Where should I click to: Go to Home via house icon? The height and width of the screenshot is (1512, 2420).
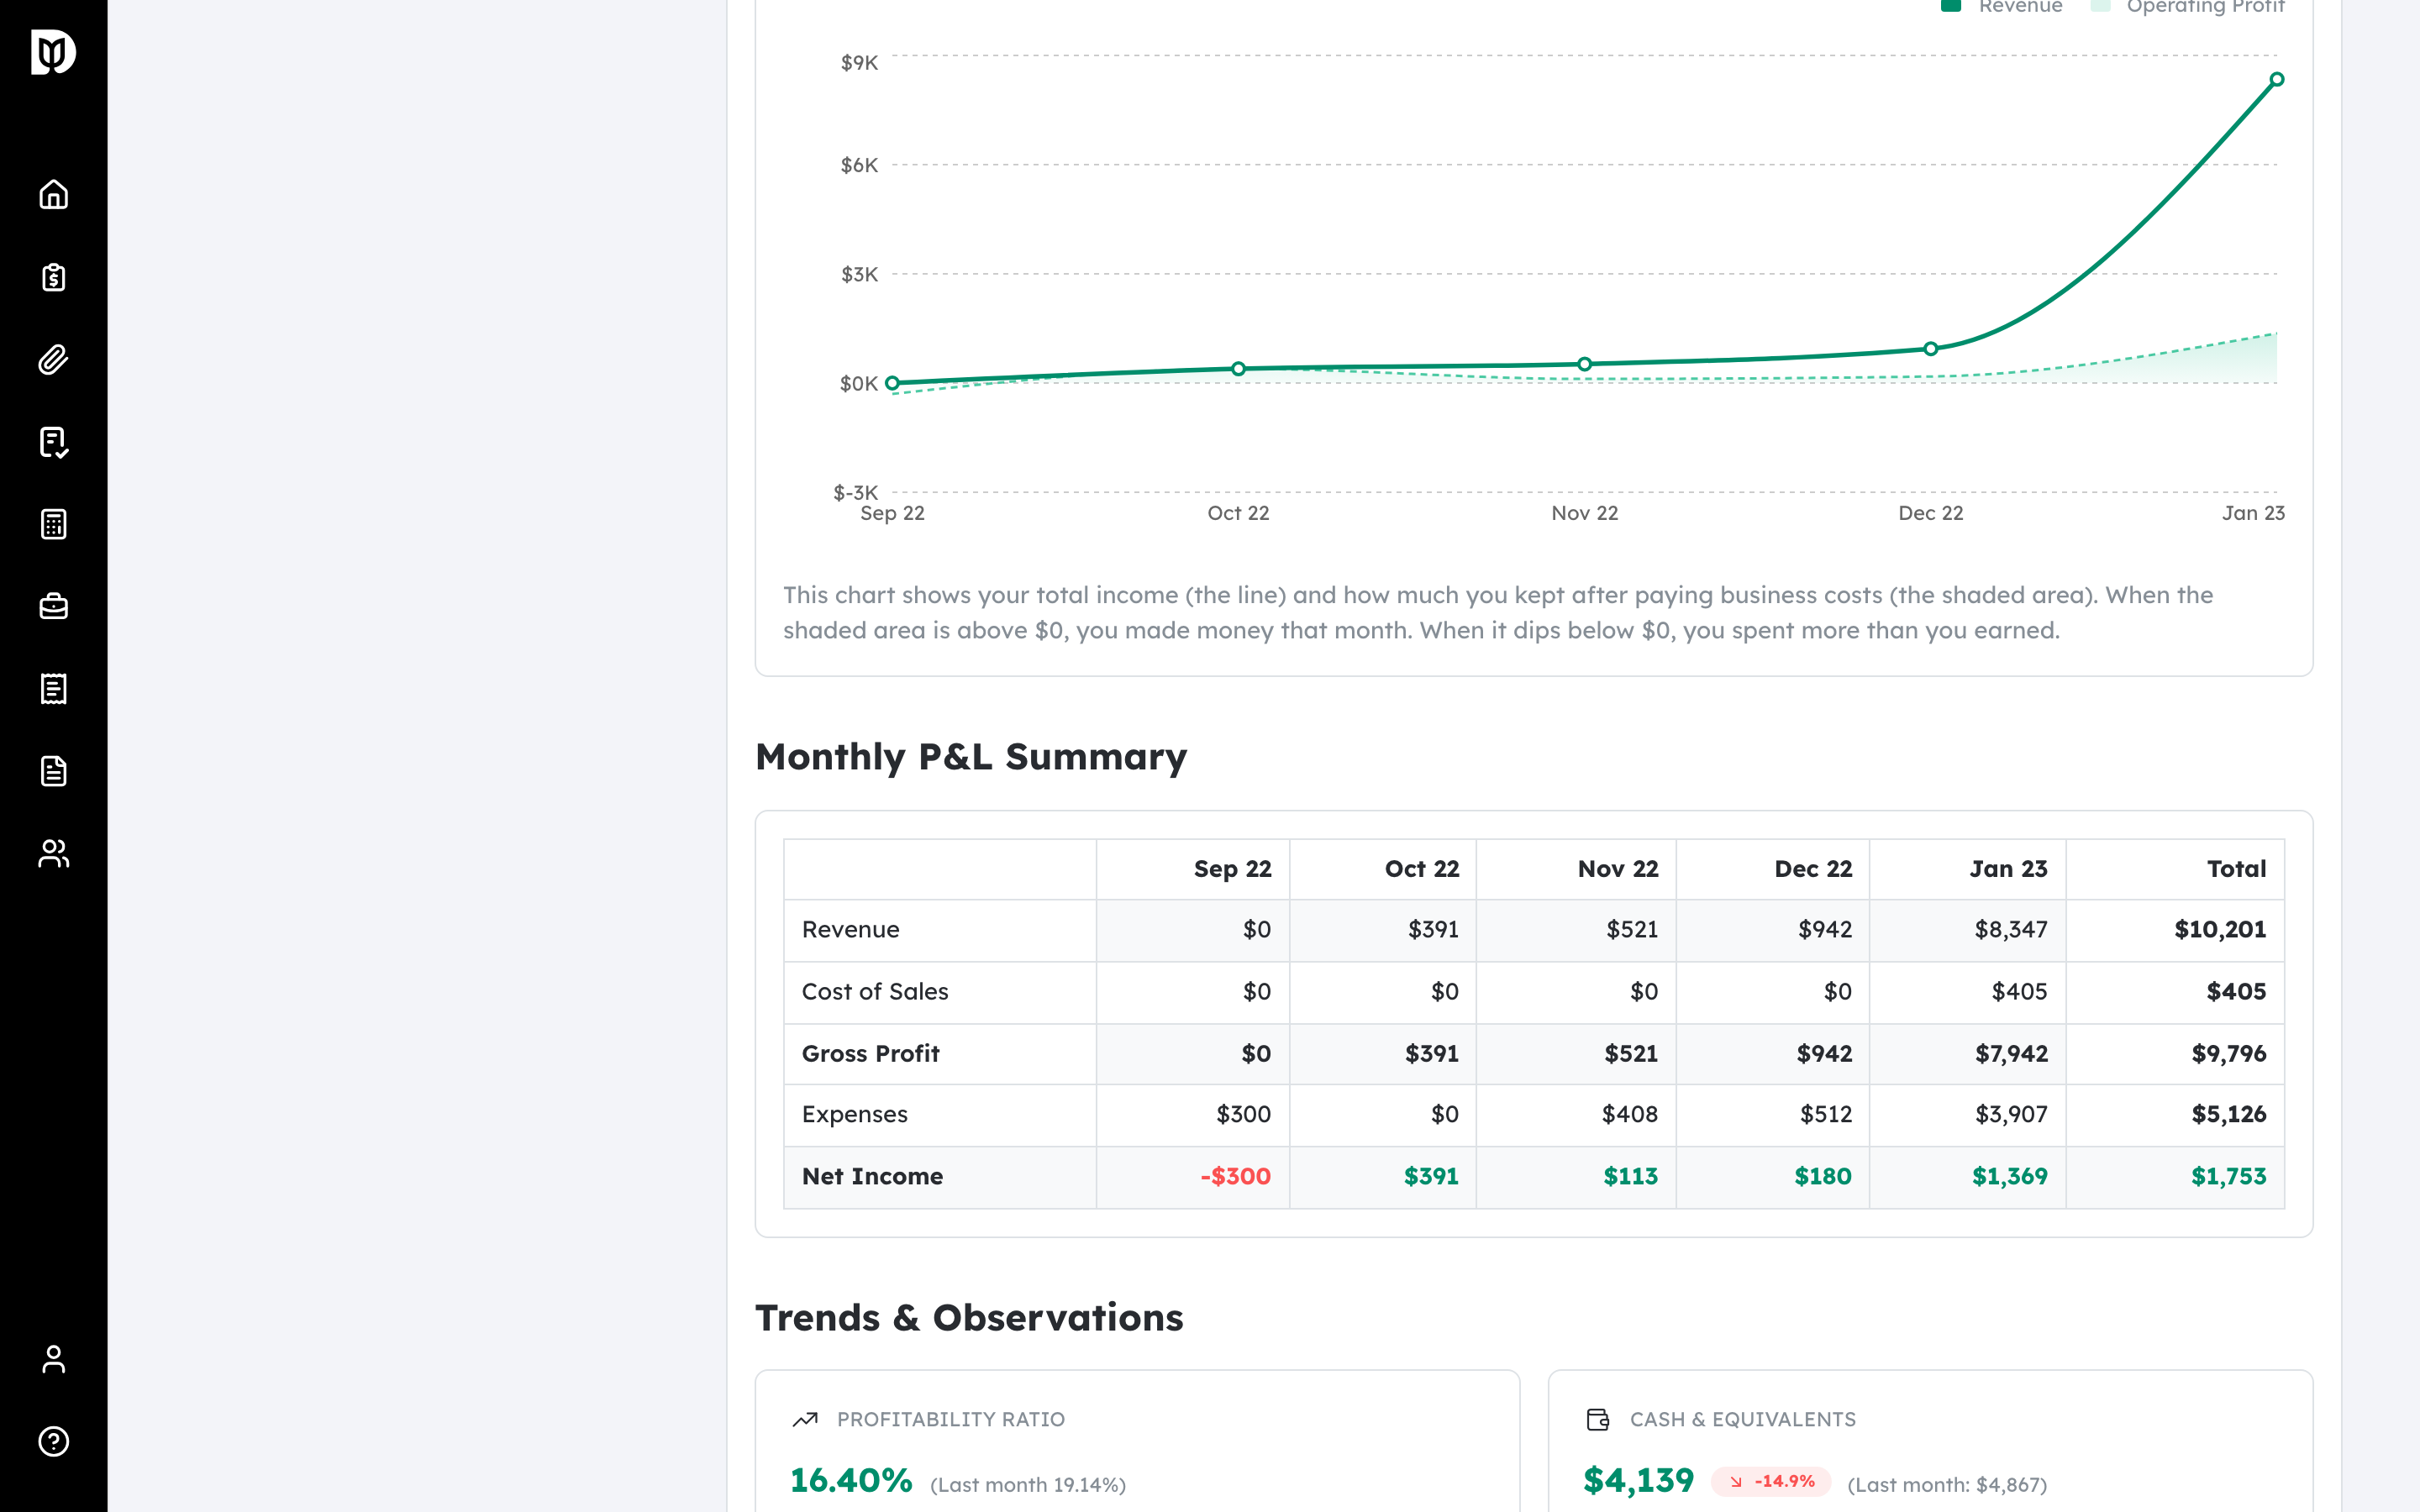pyautogui.click(x=53, y=194)
